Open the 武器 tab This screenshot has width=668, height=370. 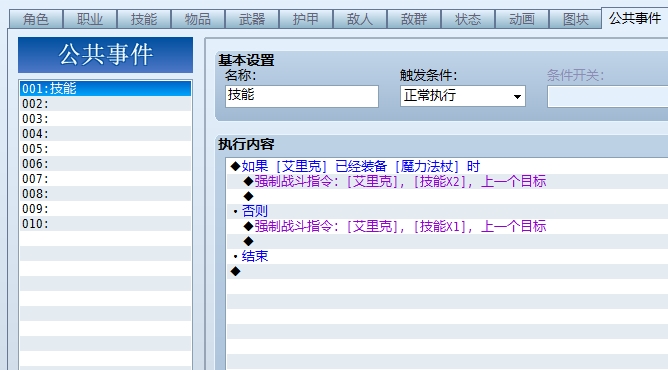(252, 19)
